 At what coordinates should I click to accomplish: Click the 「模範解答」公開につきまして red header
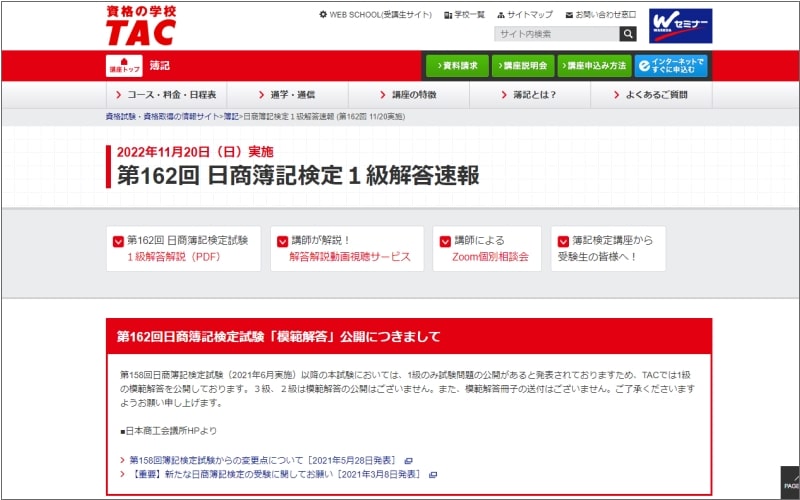(409, 336)
